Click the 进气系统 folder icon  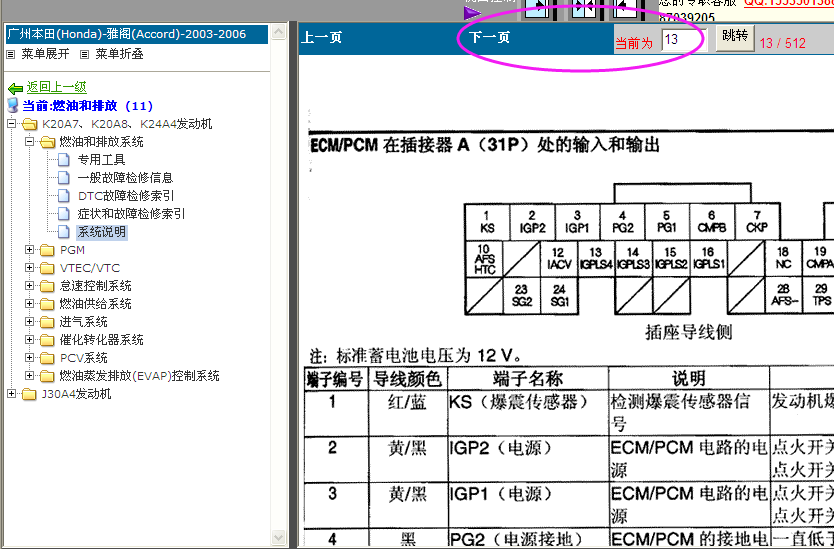pos(48,322)
